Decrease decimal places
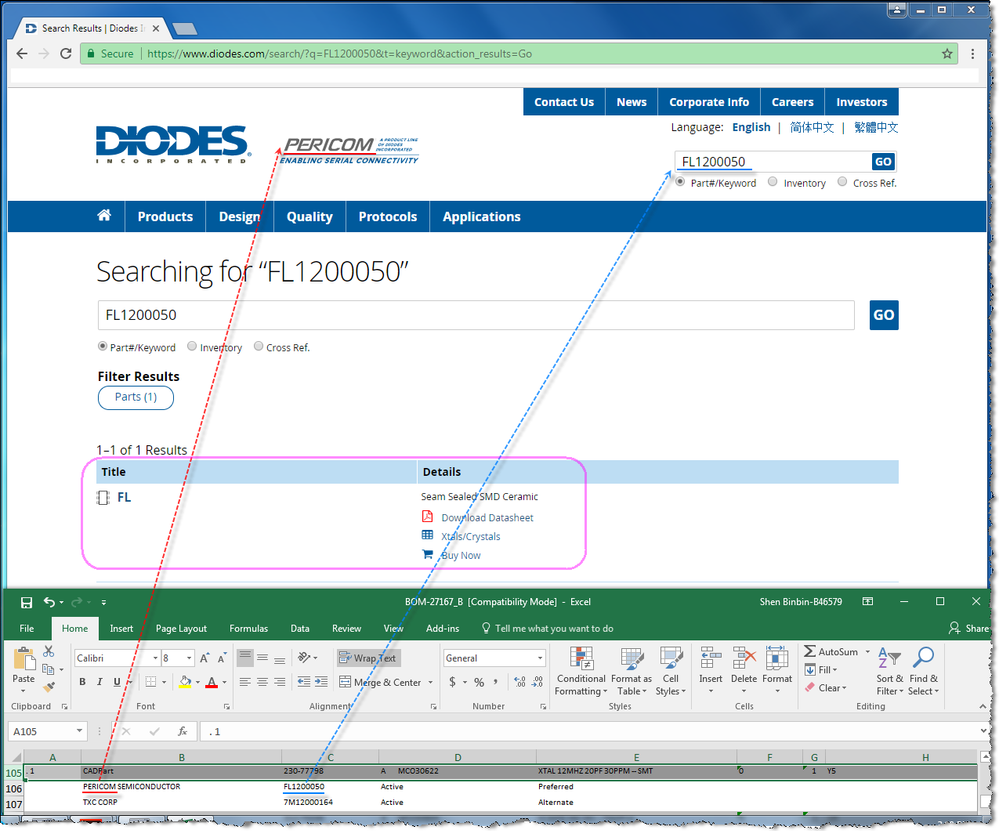This screenshot has width=999, height=831. tap(538, 682)
